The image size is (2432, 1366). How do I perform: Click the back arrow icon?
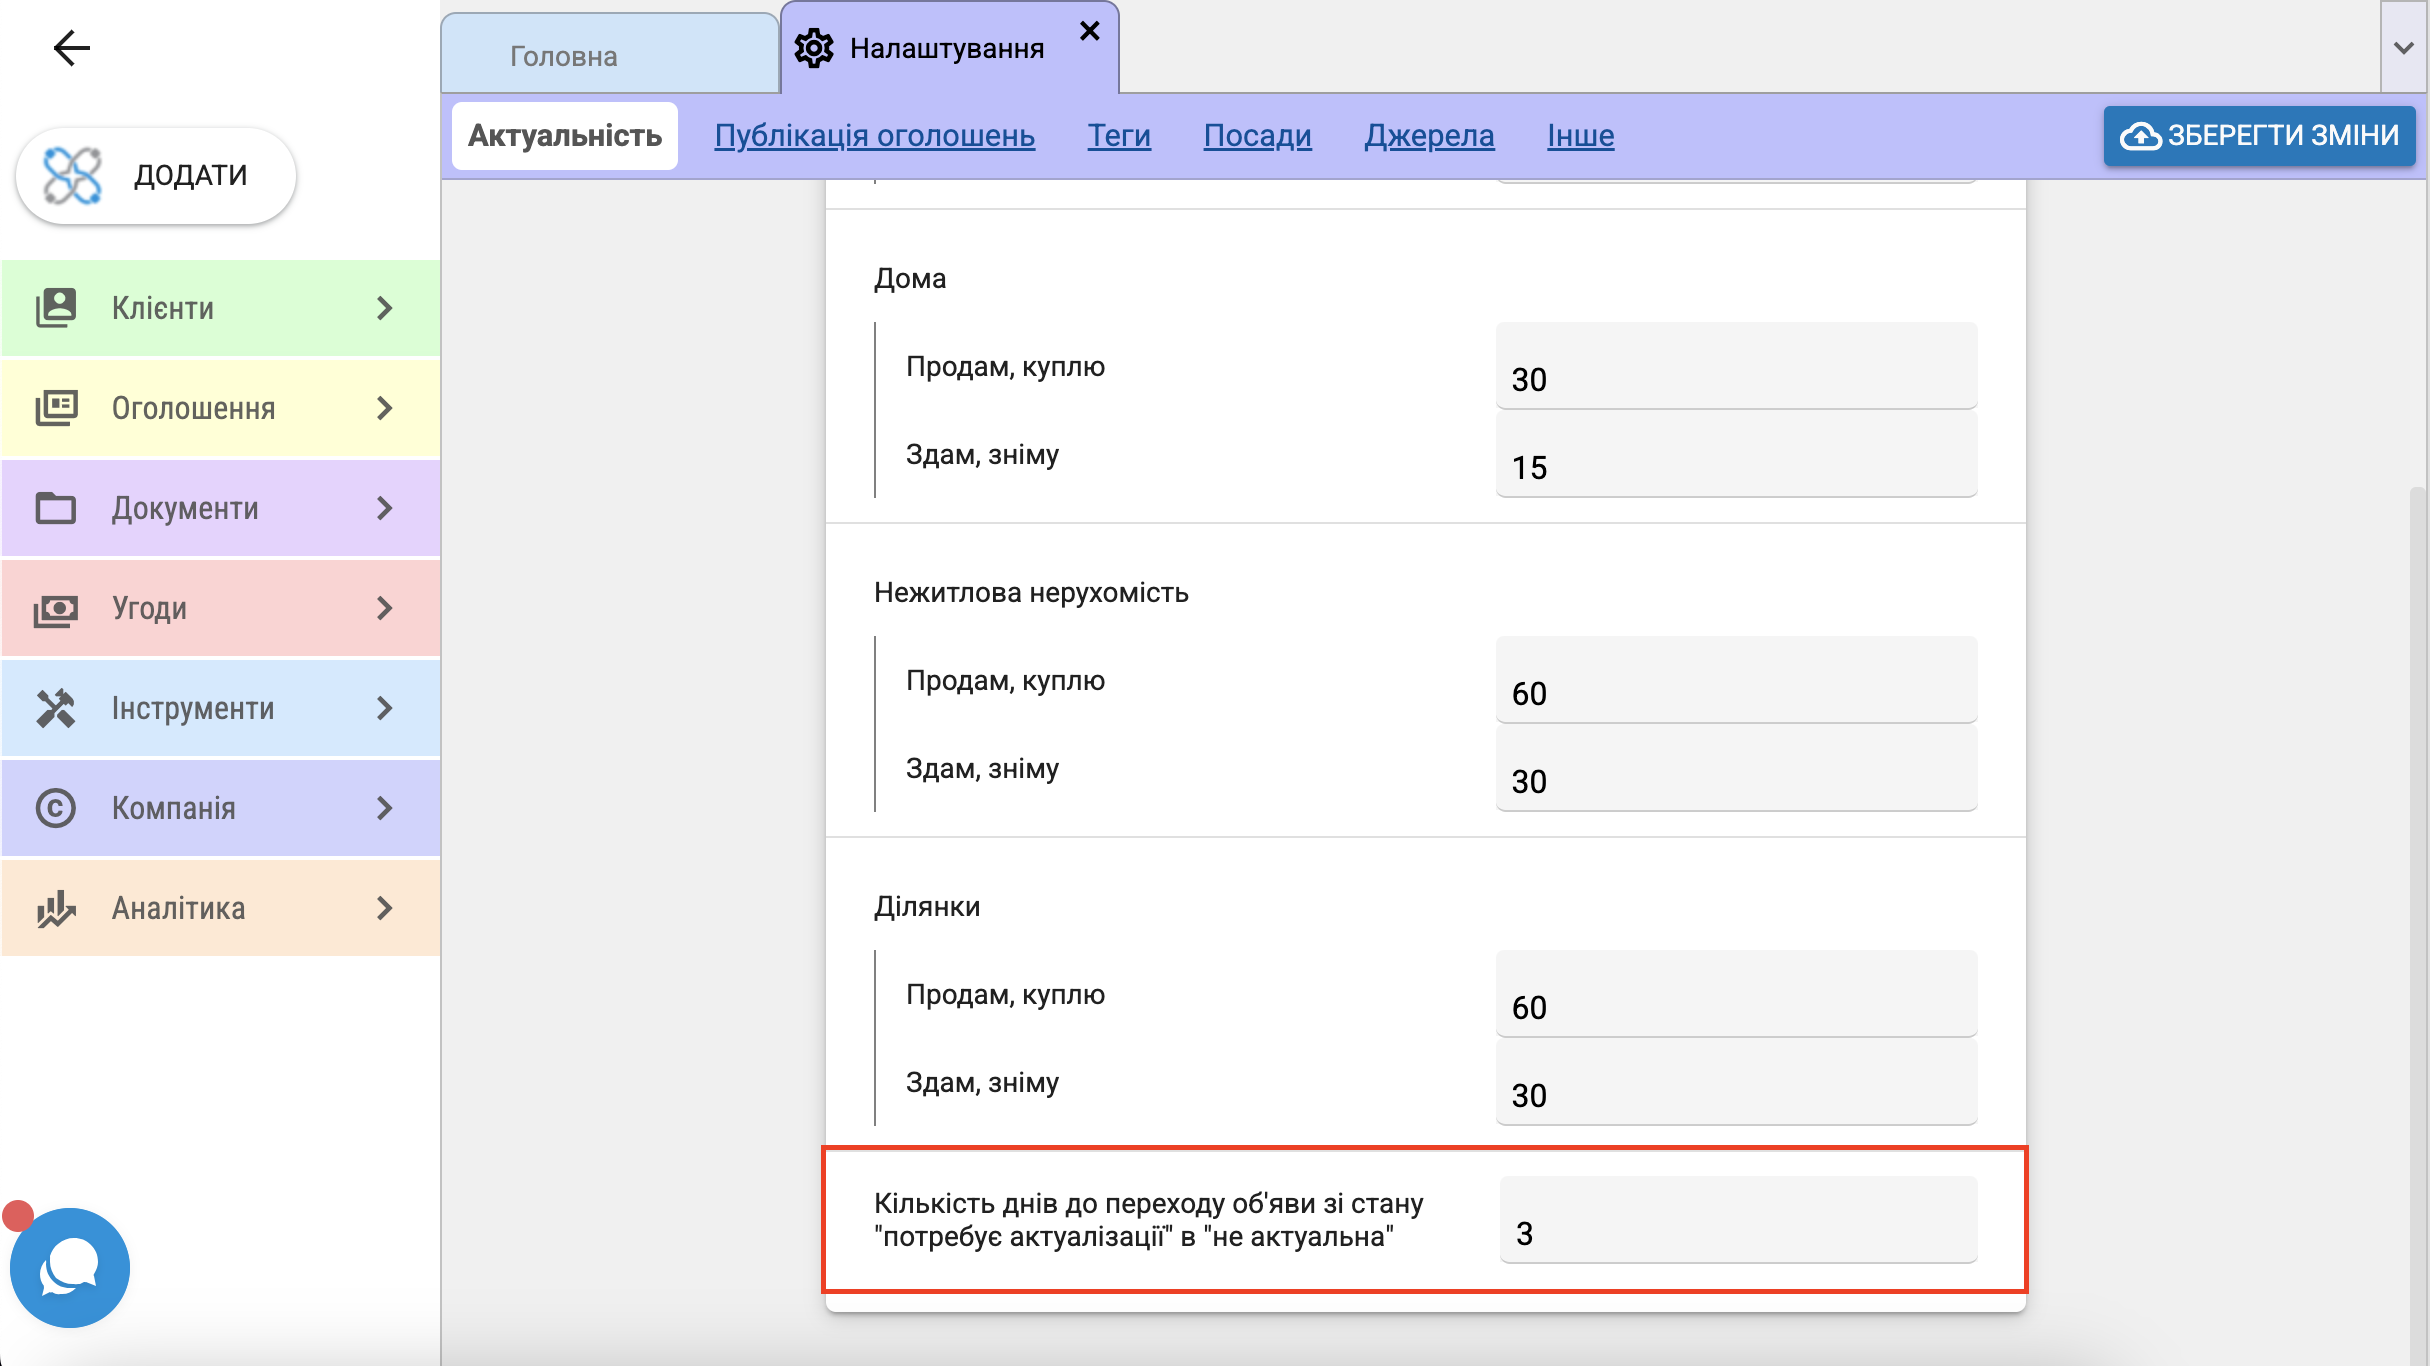(71, 48)
